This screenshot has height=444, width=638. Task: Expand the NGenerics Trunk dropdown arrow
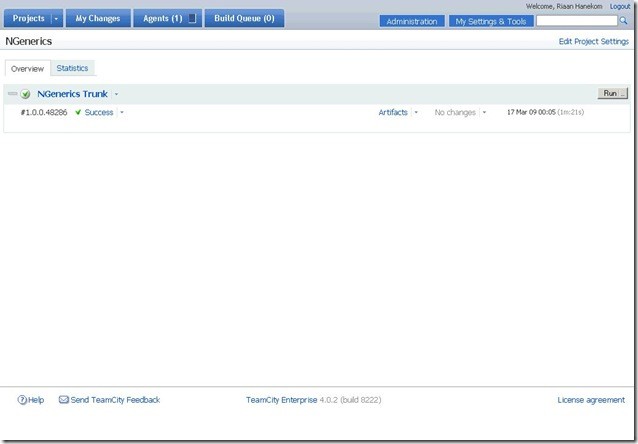pyautogui.click(x=116, y=94)
